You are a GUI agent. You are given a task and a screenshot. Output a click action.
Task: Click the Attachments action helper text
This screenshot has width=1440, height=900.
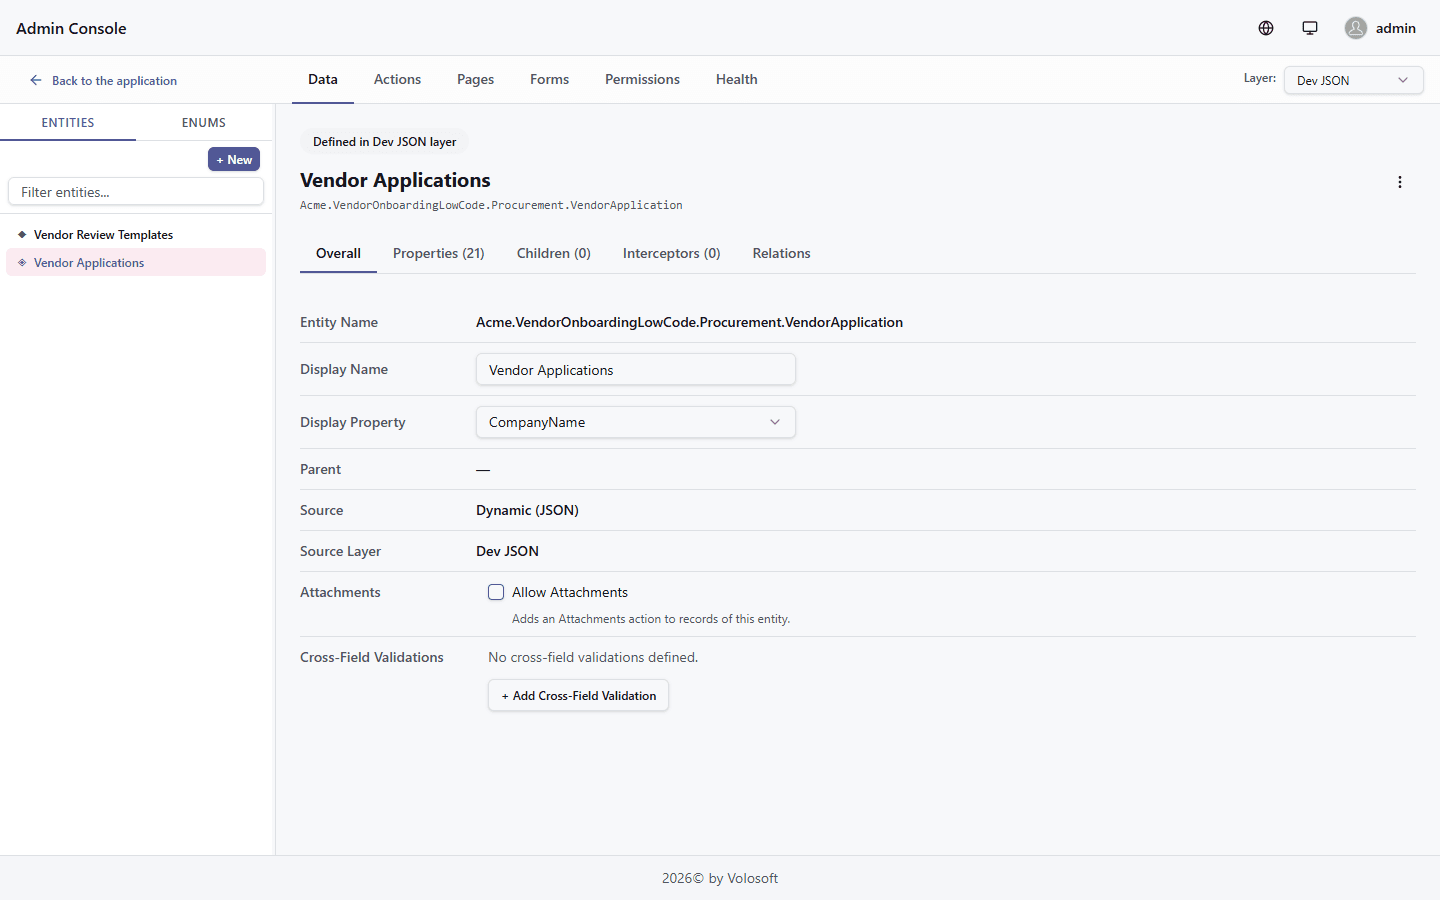tap(651, 619)
